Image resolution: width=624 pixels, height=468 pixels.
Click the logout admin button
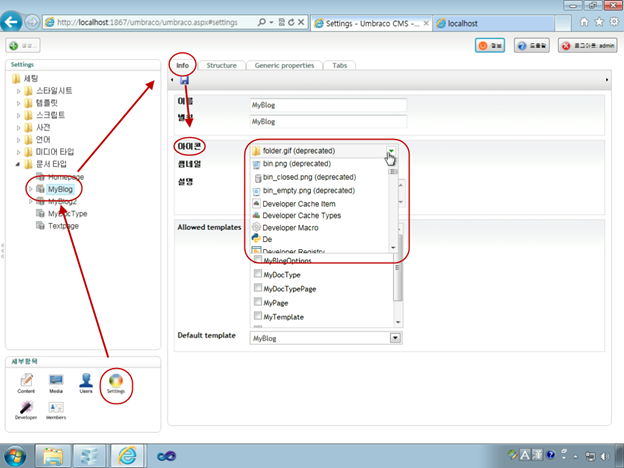(x=588, y=46)
